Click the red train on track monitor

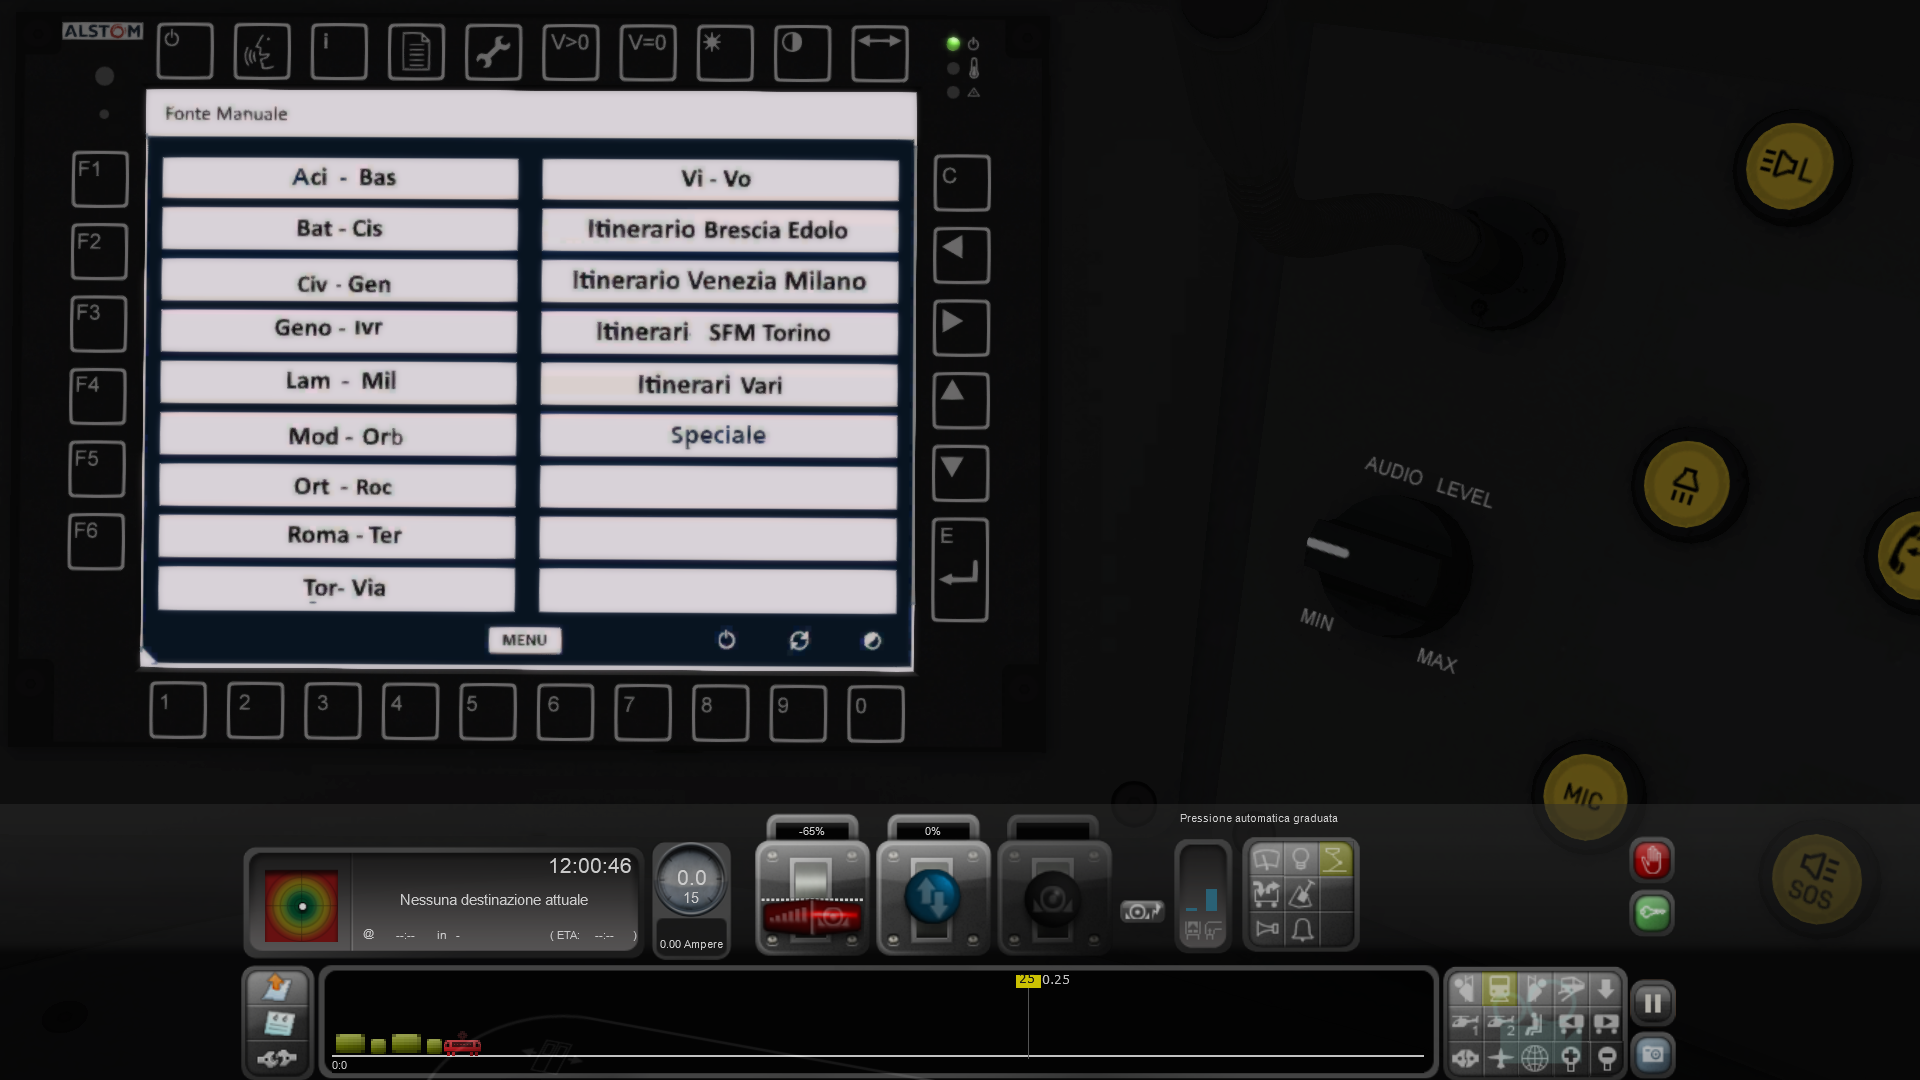462,1046
